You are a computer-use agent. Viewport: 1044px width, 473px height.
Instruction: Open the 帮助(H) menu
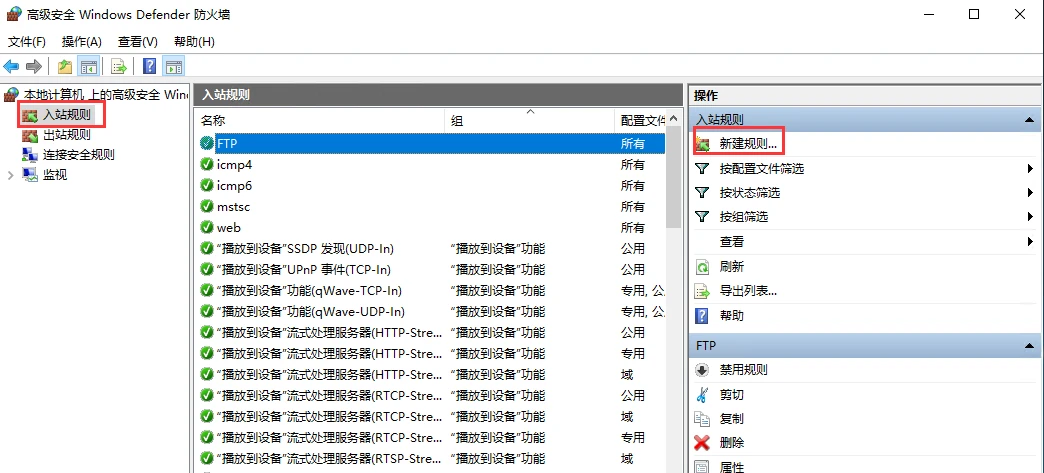click(x=194, y=41)
